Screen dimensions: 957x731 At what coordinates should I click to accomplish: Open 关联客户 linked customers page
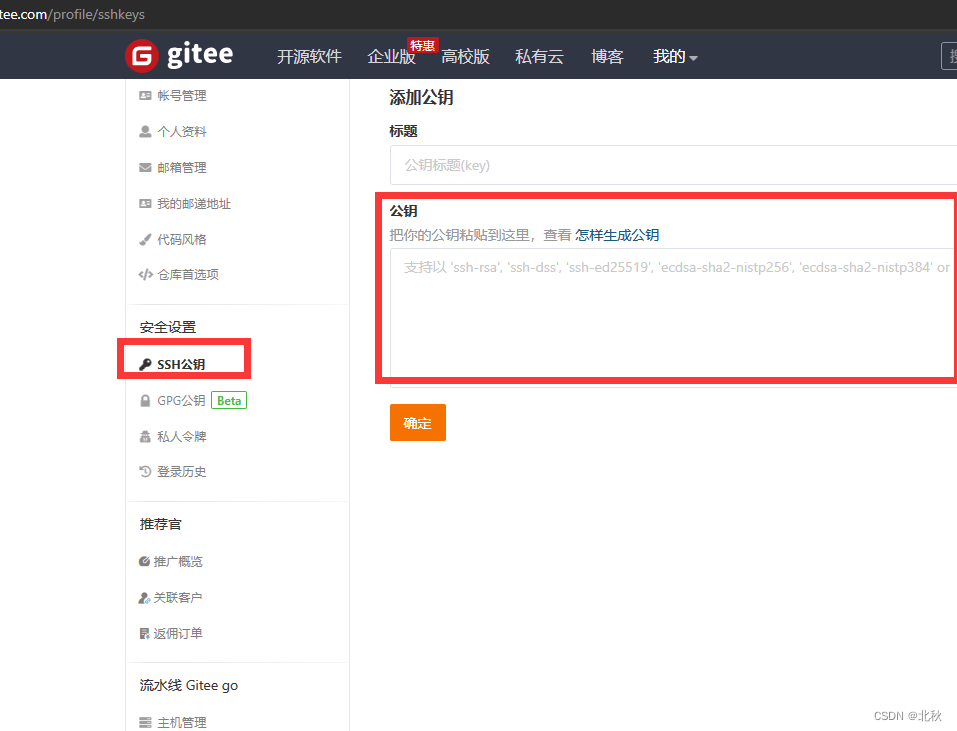tap(178, 597)
